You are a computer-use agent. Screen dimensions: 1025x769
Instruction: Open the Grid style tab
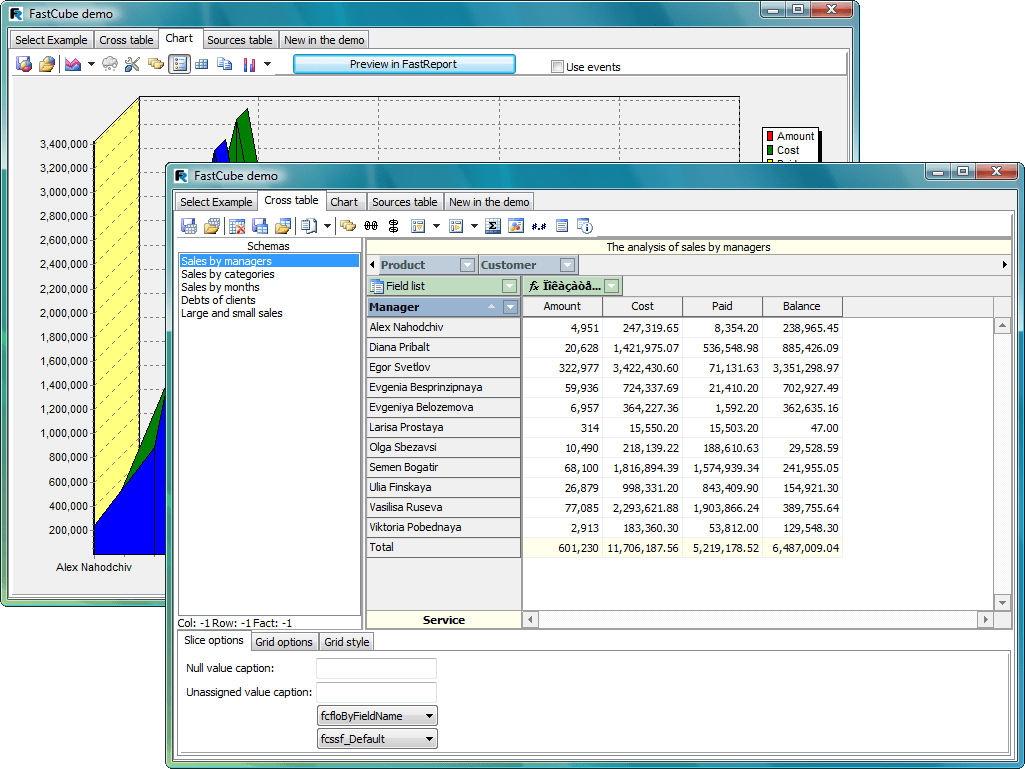pos(346,642)
